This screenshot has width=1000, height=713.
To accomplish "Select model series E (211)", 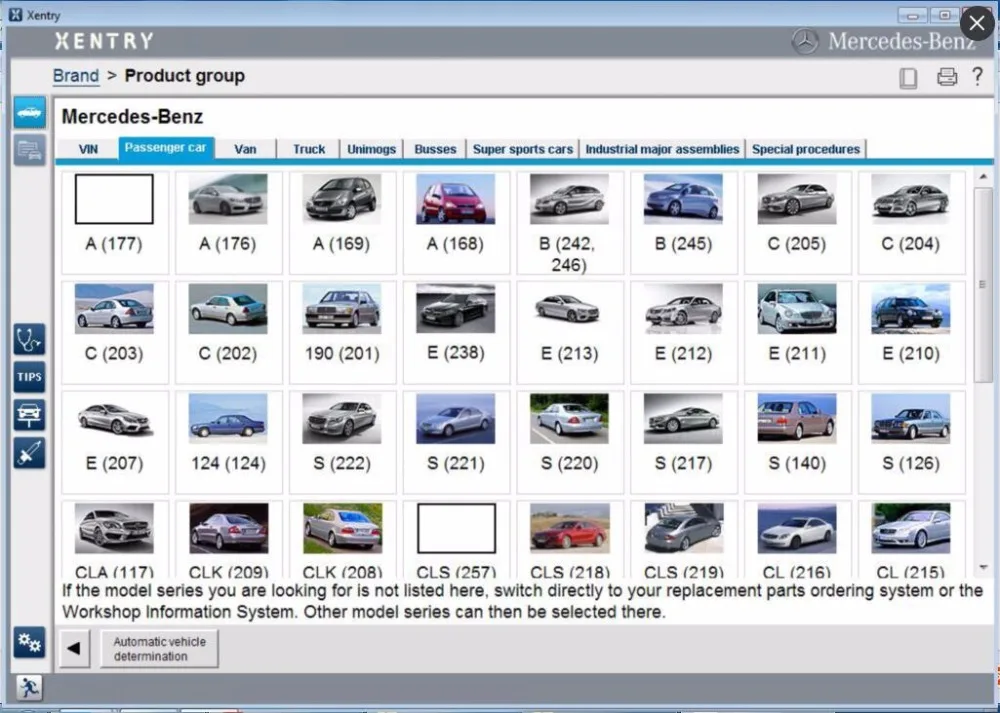I will 797,332.
